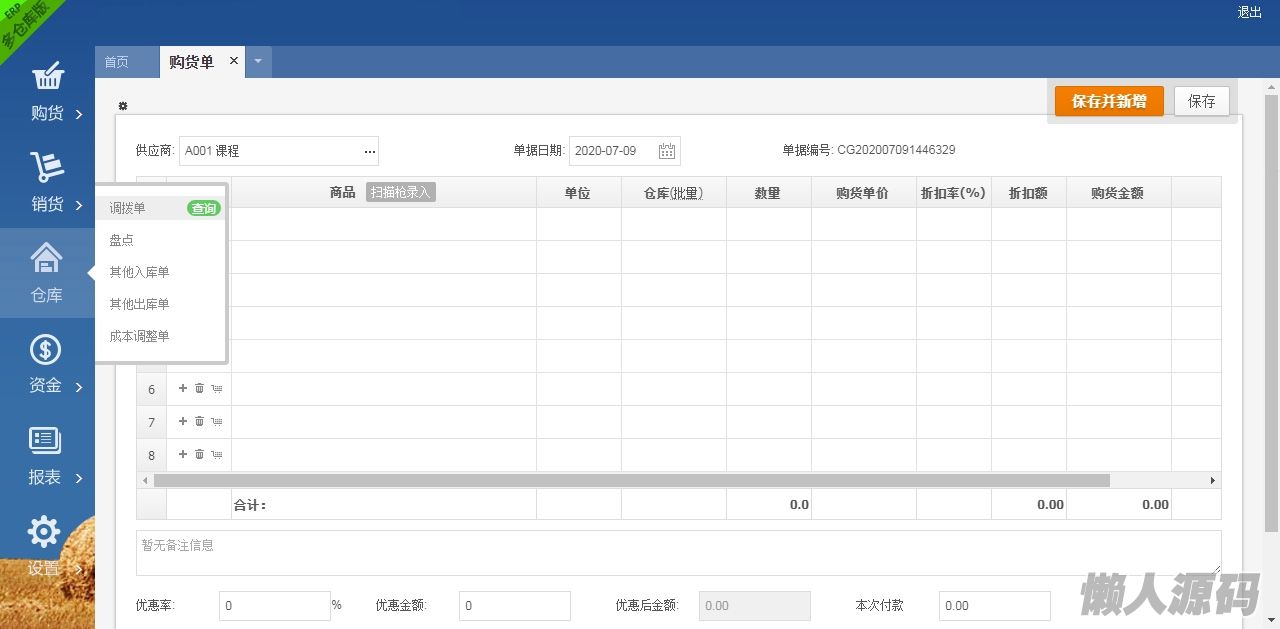Open the 销货 sales cart icon

point(47,168)
